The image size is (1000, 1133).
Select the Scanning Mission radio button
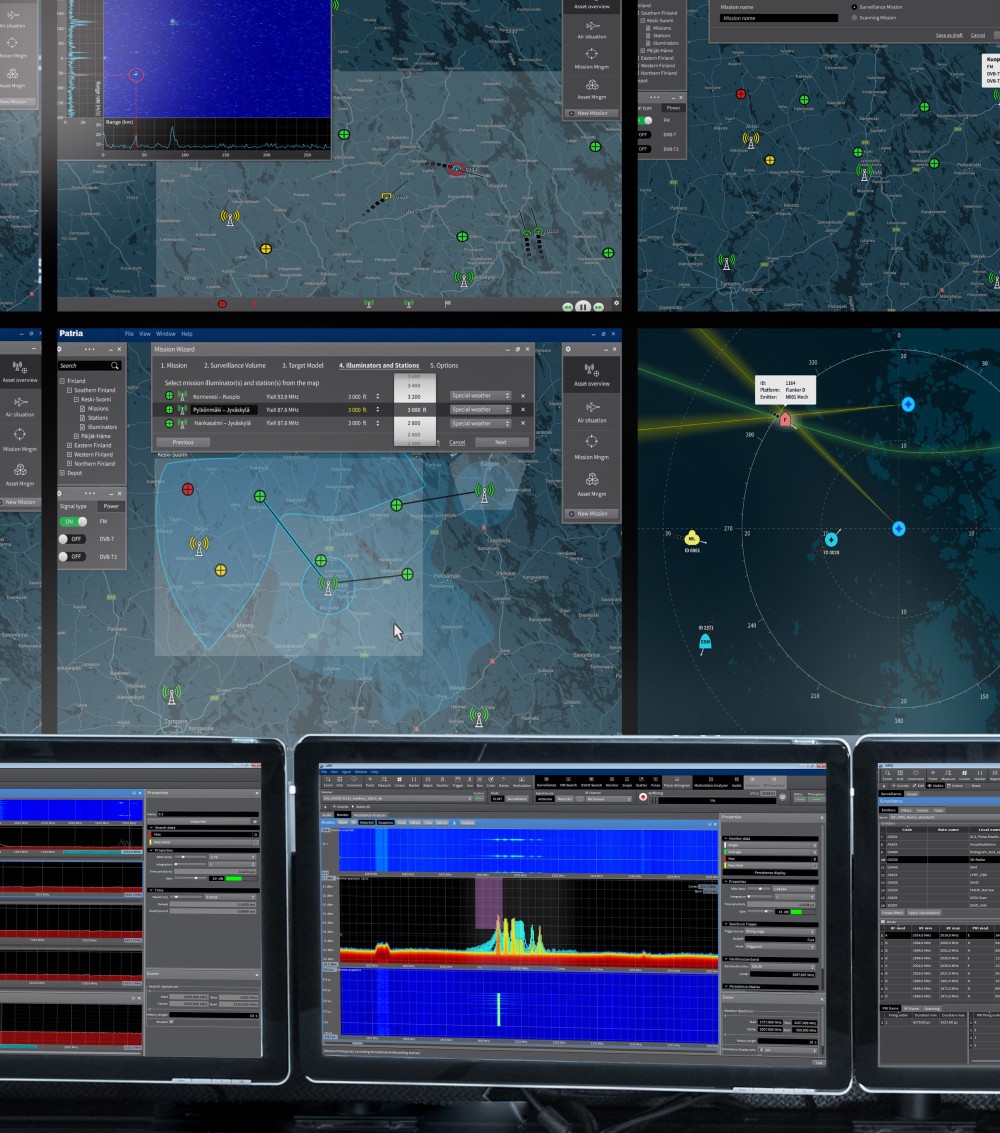854,17
